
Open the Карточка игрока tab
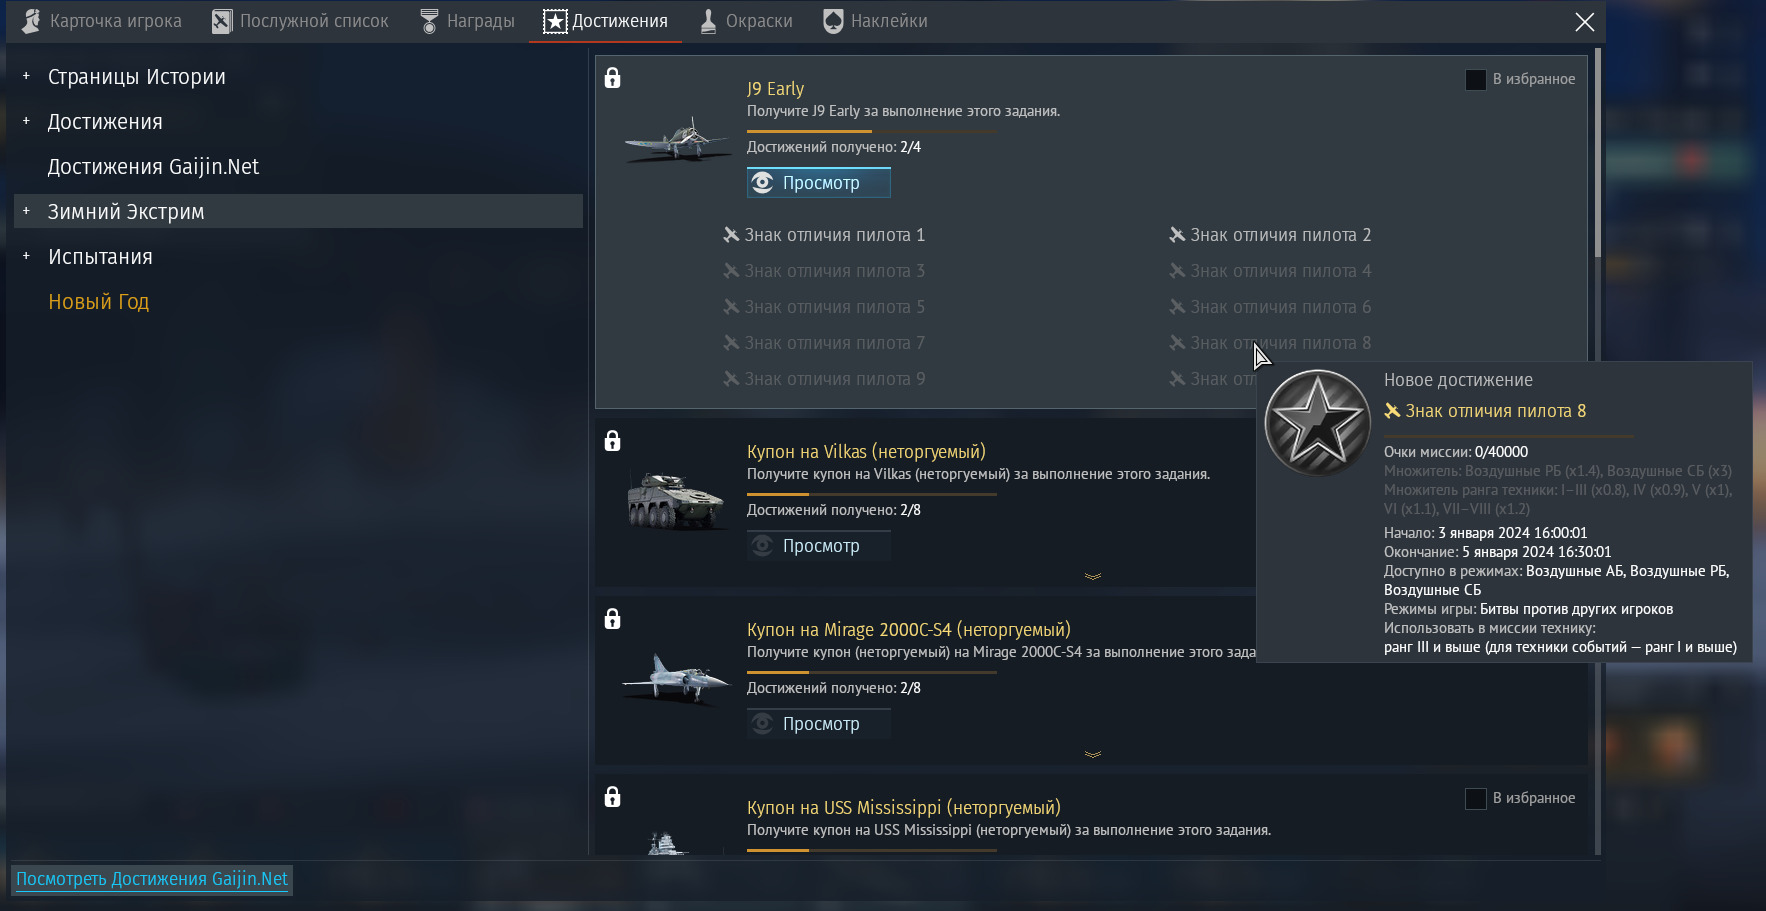click(101, 21)
